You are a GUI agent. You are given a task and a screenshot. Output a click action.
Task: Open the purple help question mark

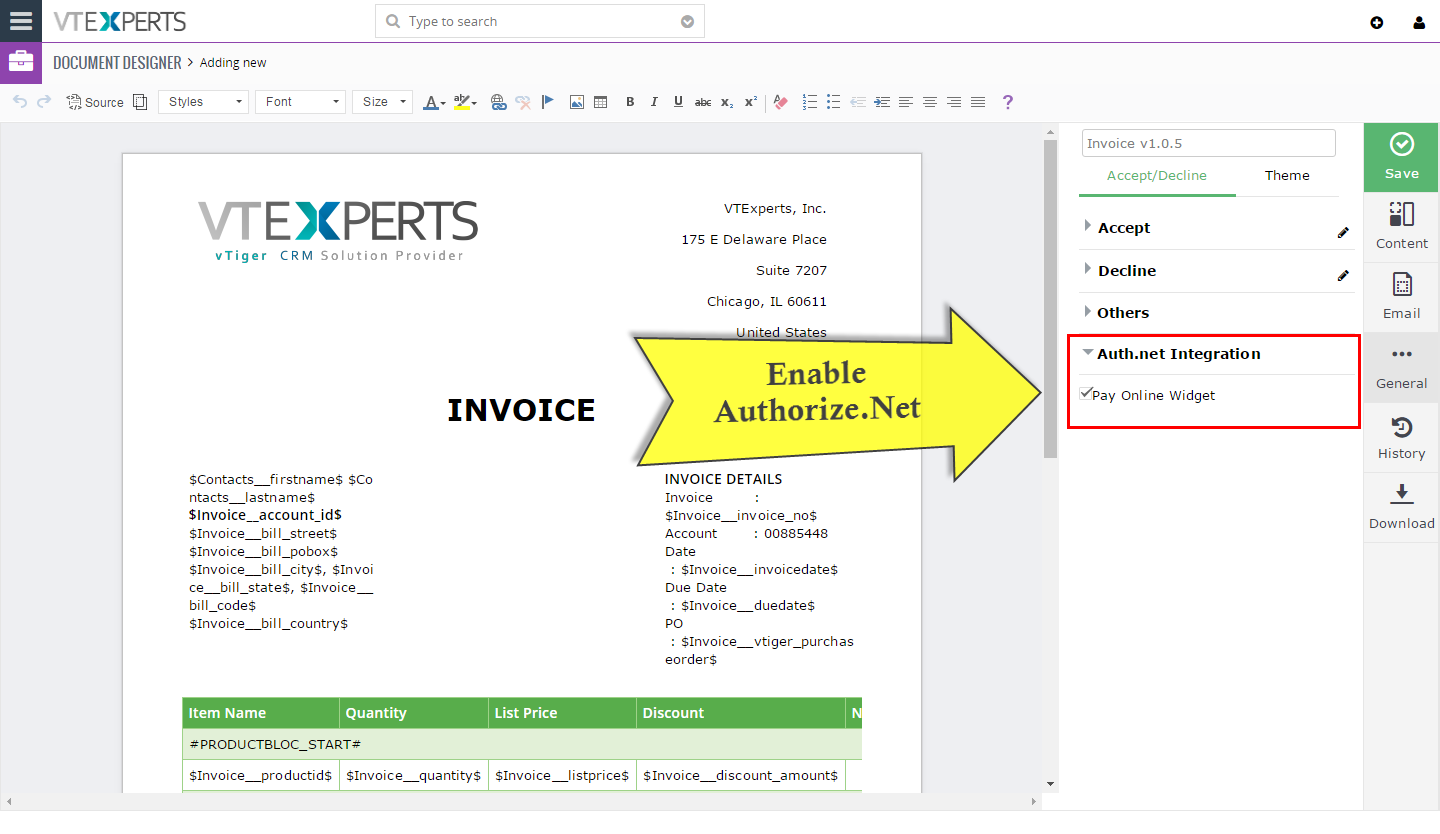(1008, 102)
